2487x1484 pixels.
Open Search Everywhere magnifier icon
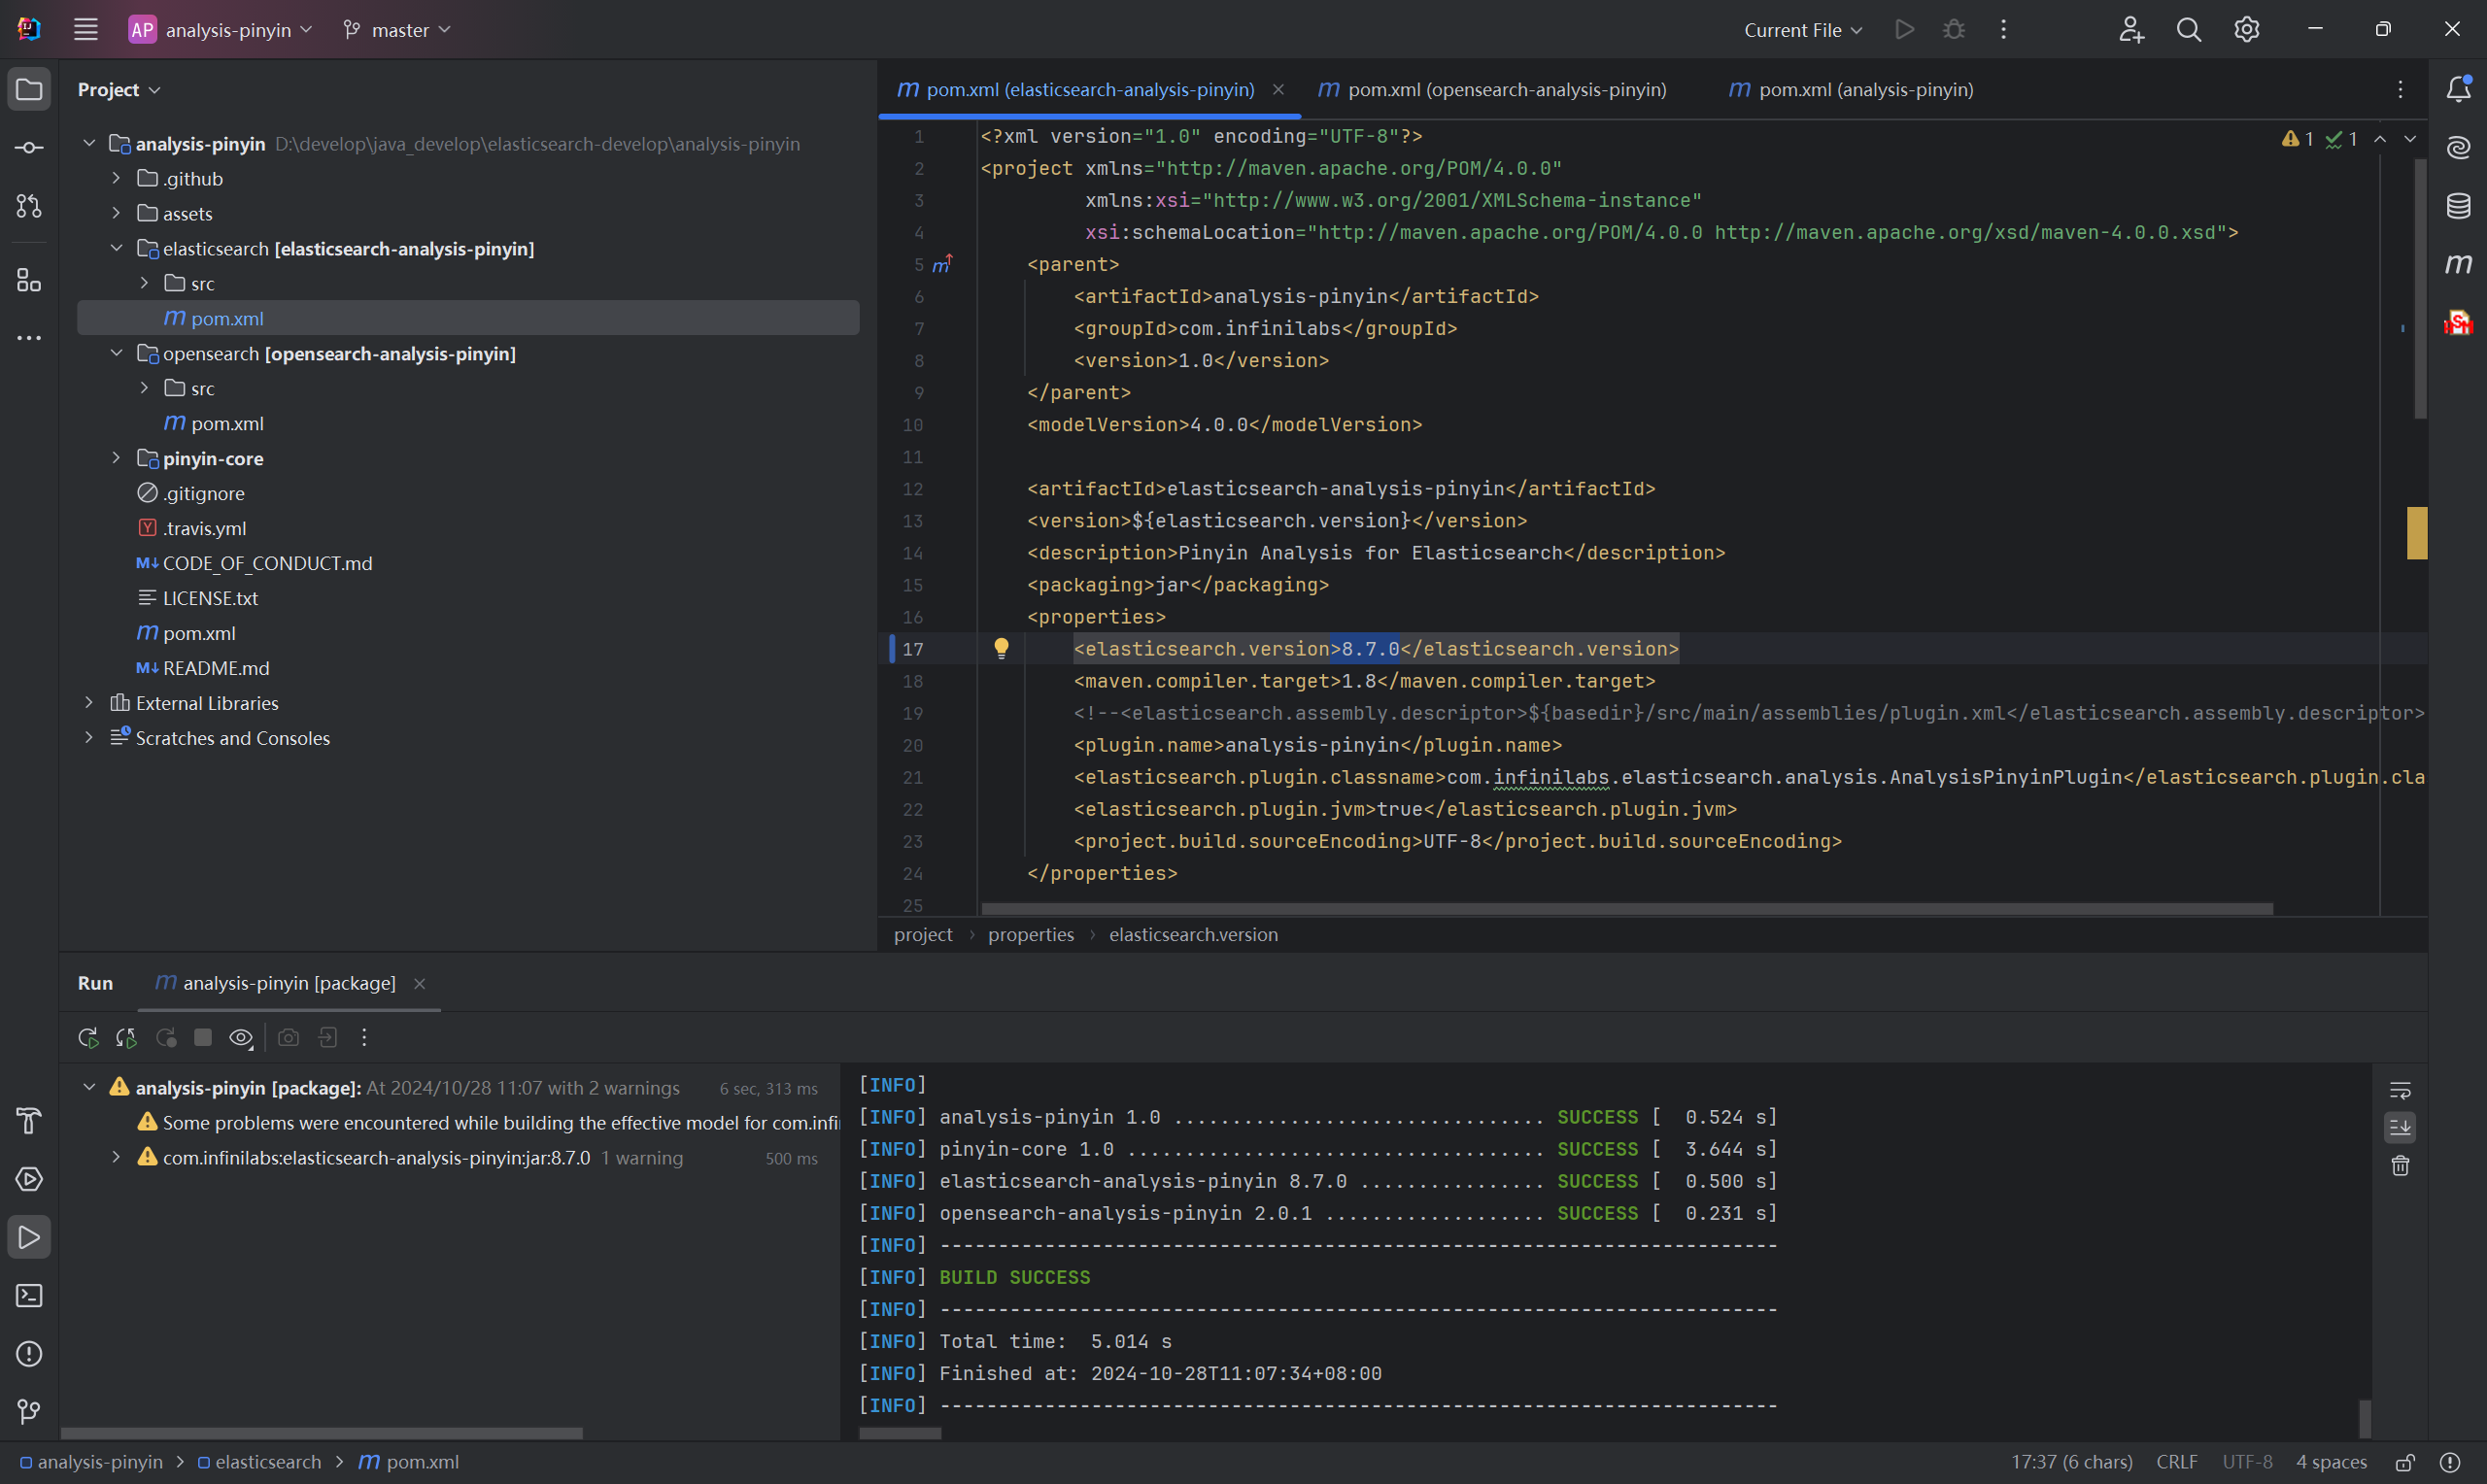(x=2188, y=30)
